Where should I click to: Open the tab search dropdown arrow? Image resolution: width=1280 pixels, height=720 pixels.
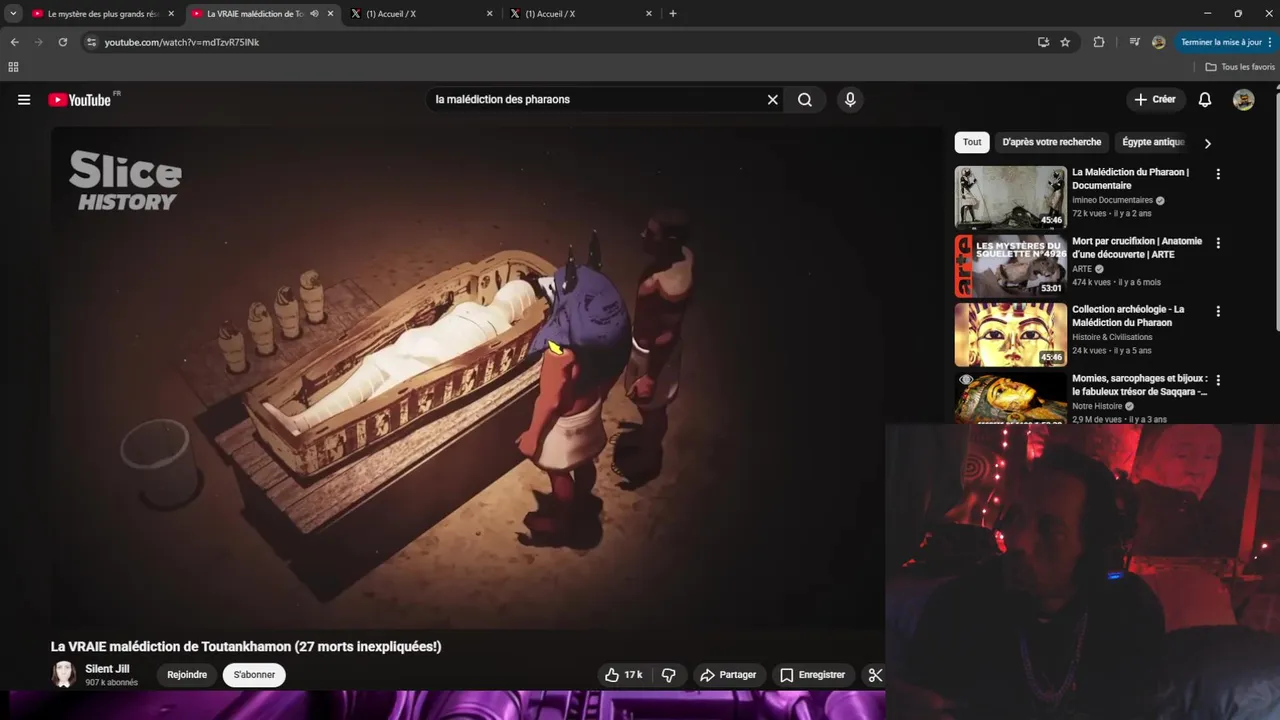[x=13, y=14]
